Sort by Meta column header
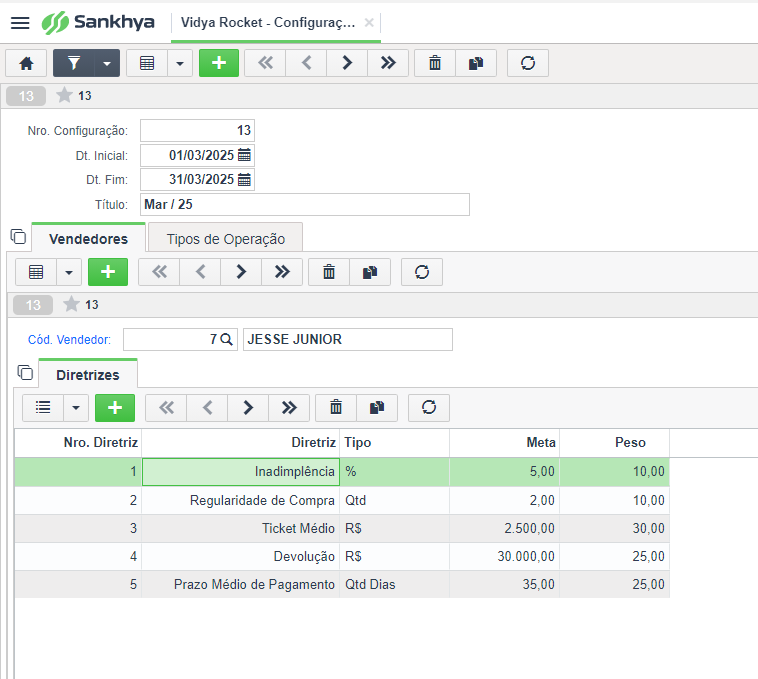 pos(505,442)
